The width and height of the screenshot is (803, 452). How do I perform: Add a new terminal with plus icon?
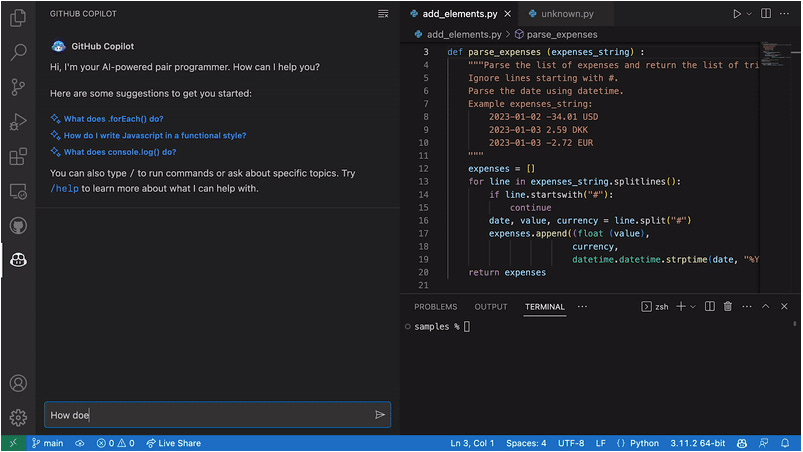681,307
